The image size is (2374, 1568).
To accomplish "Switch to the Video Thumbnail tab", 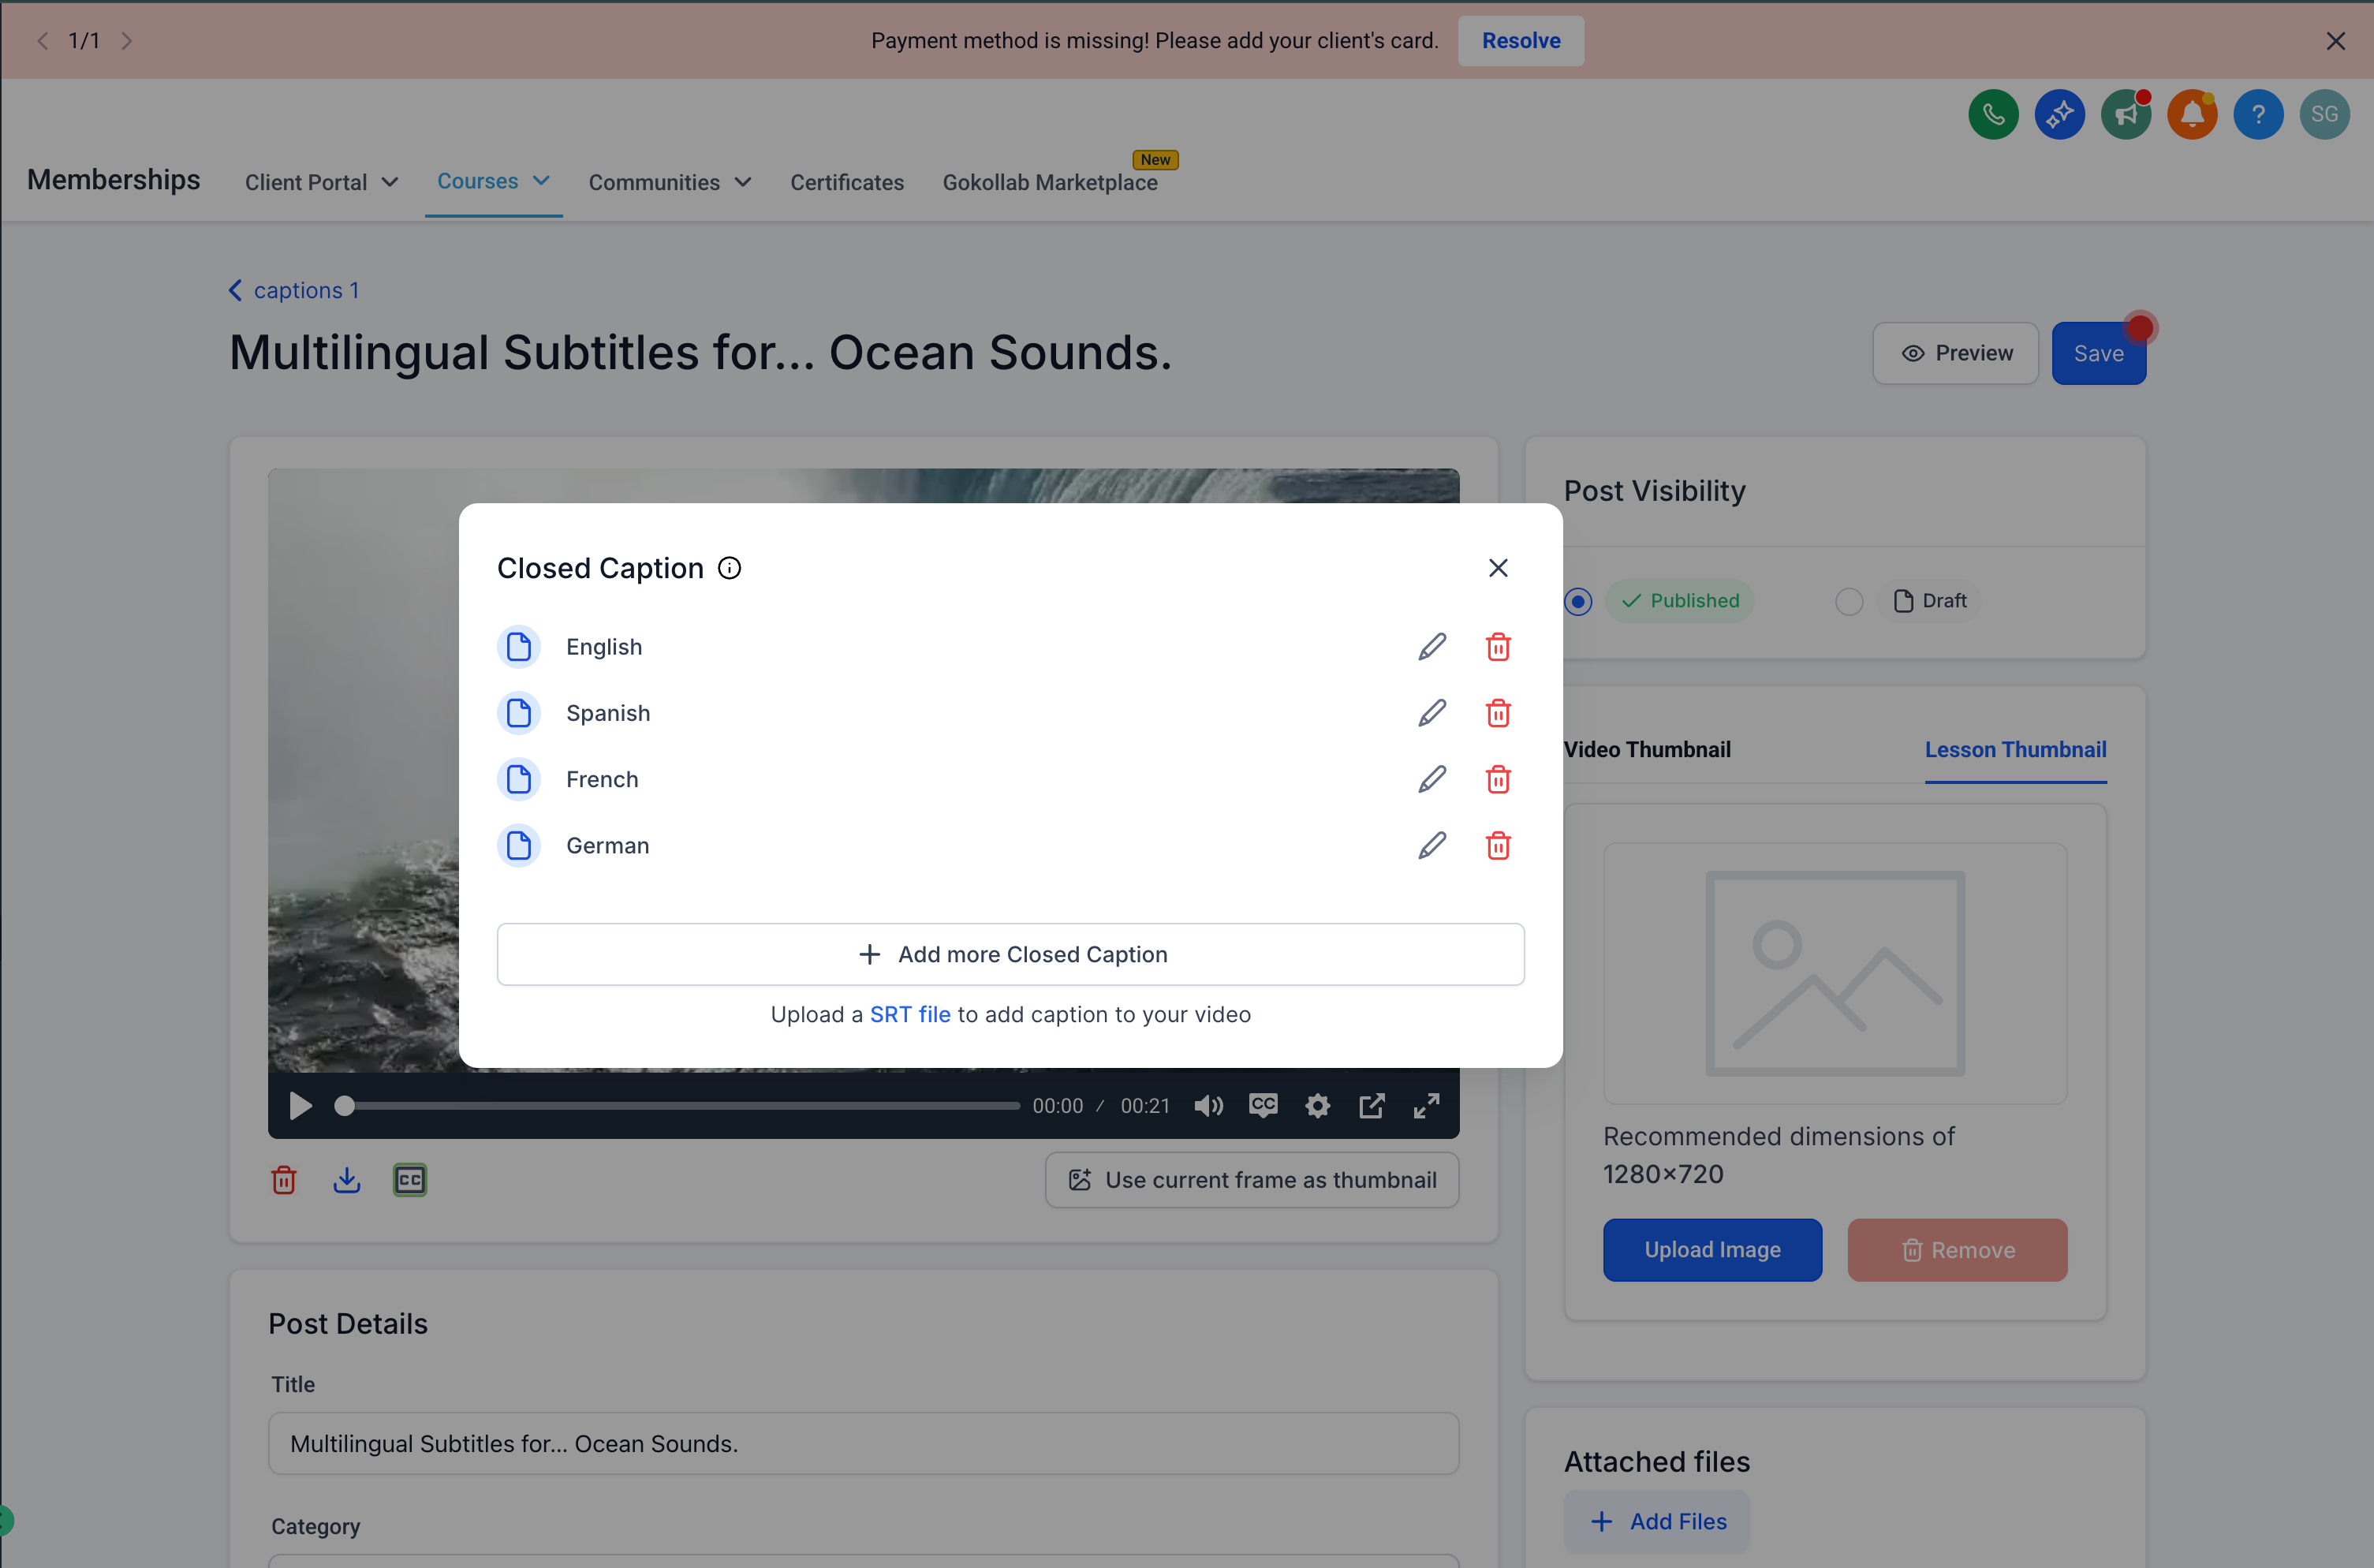I will [1647, 749].
